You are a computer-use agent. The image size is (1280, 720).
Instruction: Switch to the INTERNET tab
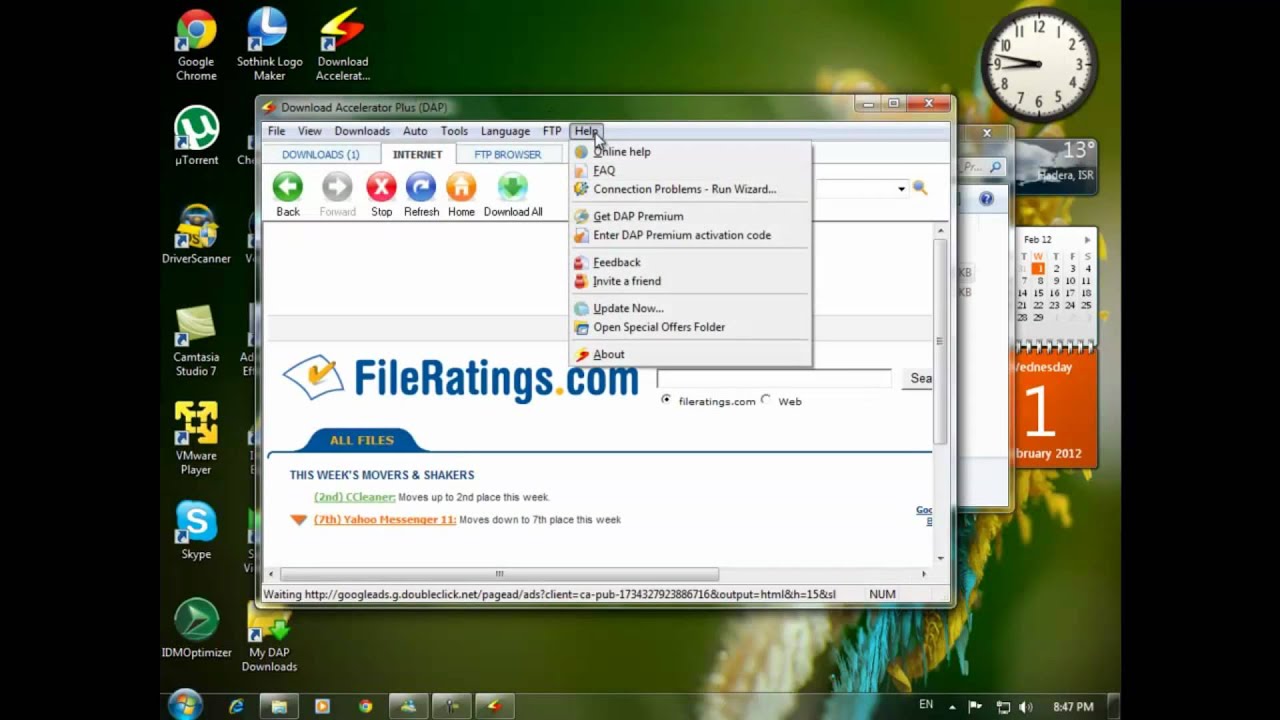click(417, 155)
